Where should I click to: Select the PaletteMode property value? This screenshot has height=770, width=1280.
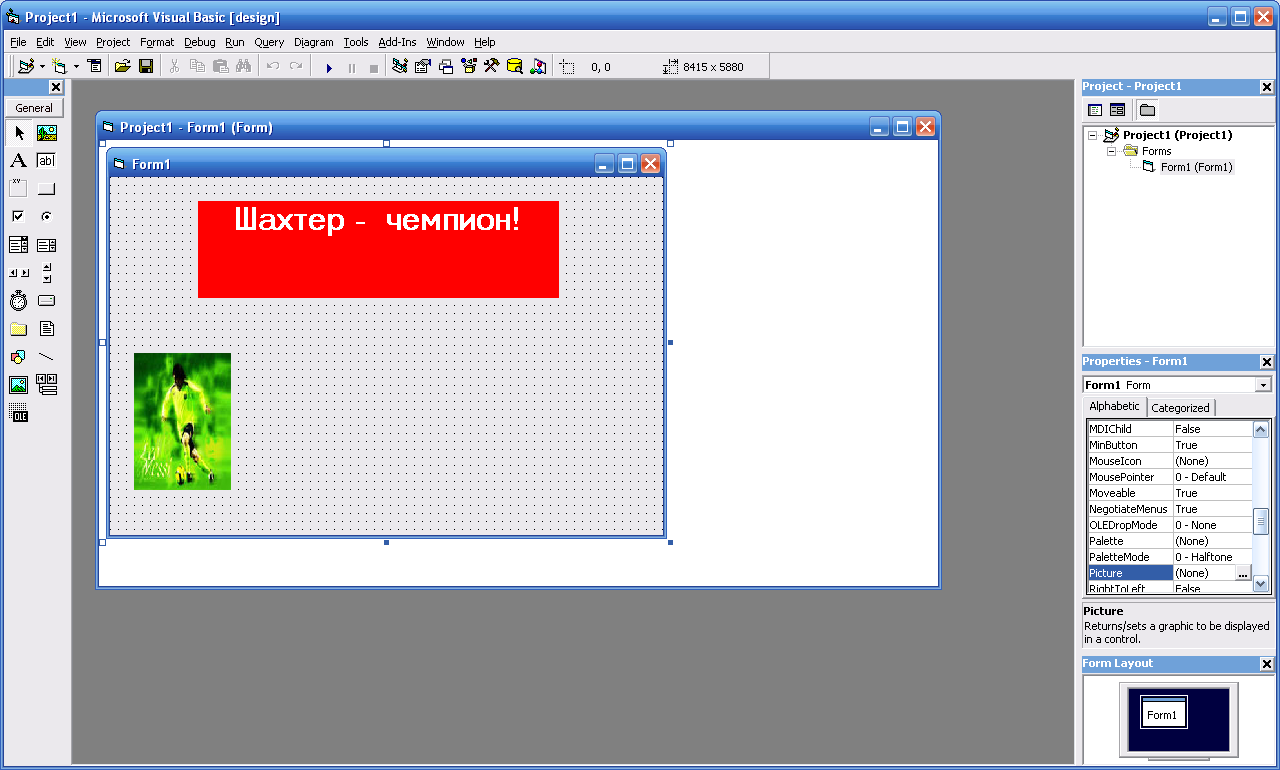click(1212, 557)
